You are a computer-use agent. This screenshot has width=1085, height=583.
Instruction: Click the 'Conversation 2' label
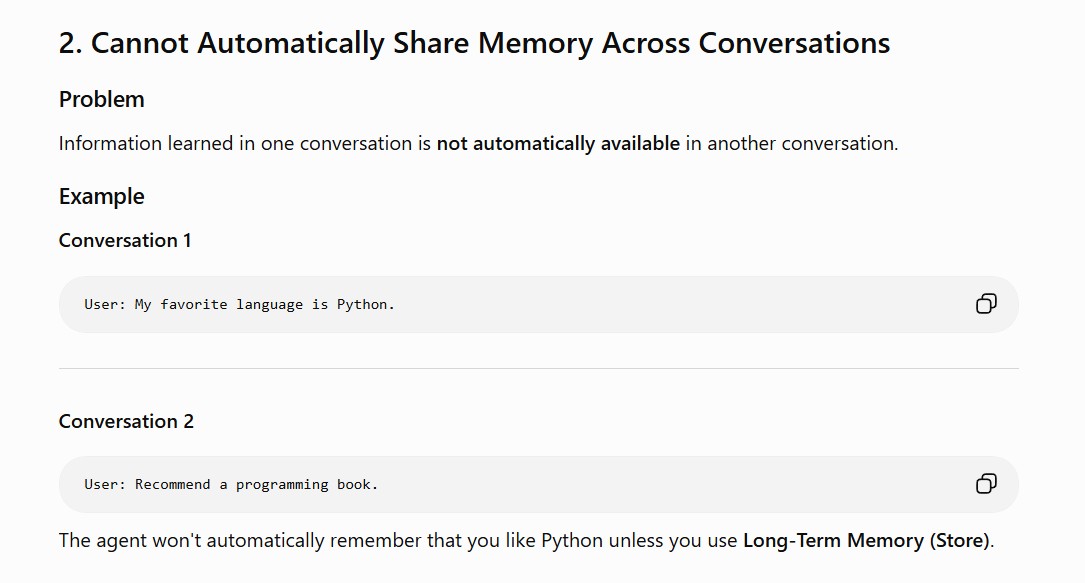tap(126, 421)
